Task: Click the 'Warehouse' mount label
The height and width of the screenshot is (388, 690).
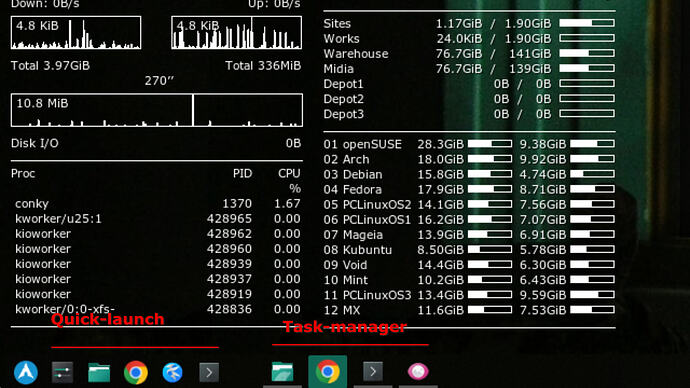Action: pos(356,54)
